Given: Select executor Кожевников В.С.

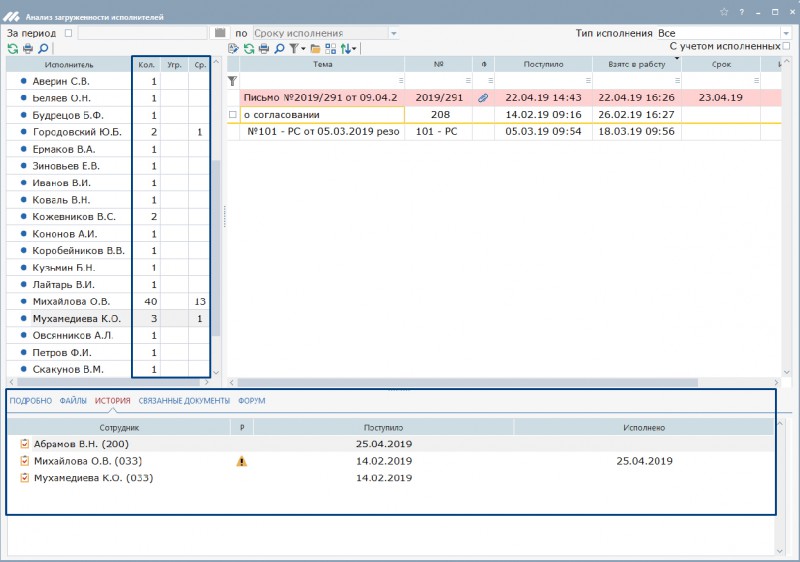Looking at the screenshot, I should point(73,217).
